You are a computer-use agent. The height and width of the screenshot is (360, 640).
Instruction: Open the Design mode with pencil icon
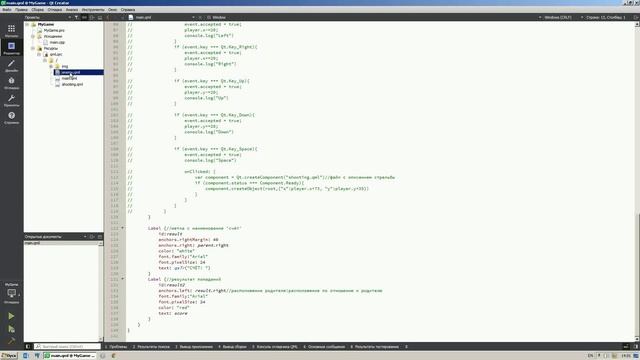(x=11, y=66)
